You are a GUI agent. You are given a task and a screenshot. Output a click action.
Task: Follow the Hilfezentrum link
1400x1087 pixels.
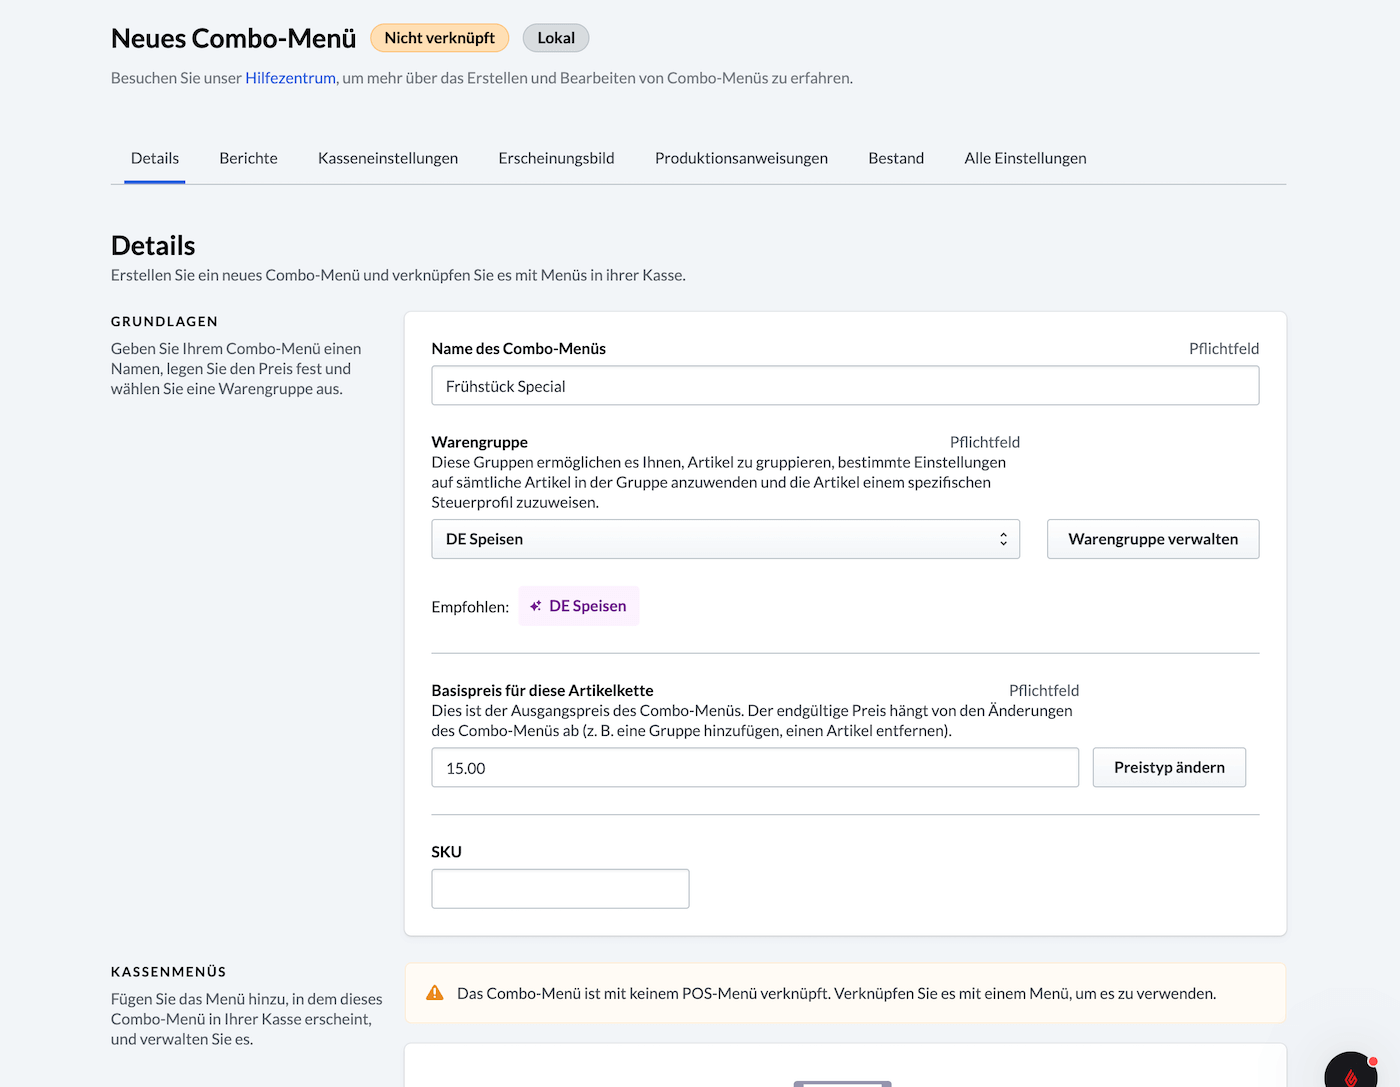(290, 78)
